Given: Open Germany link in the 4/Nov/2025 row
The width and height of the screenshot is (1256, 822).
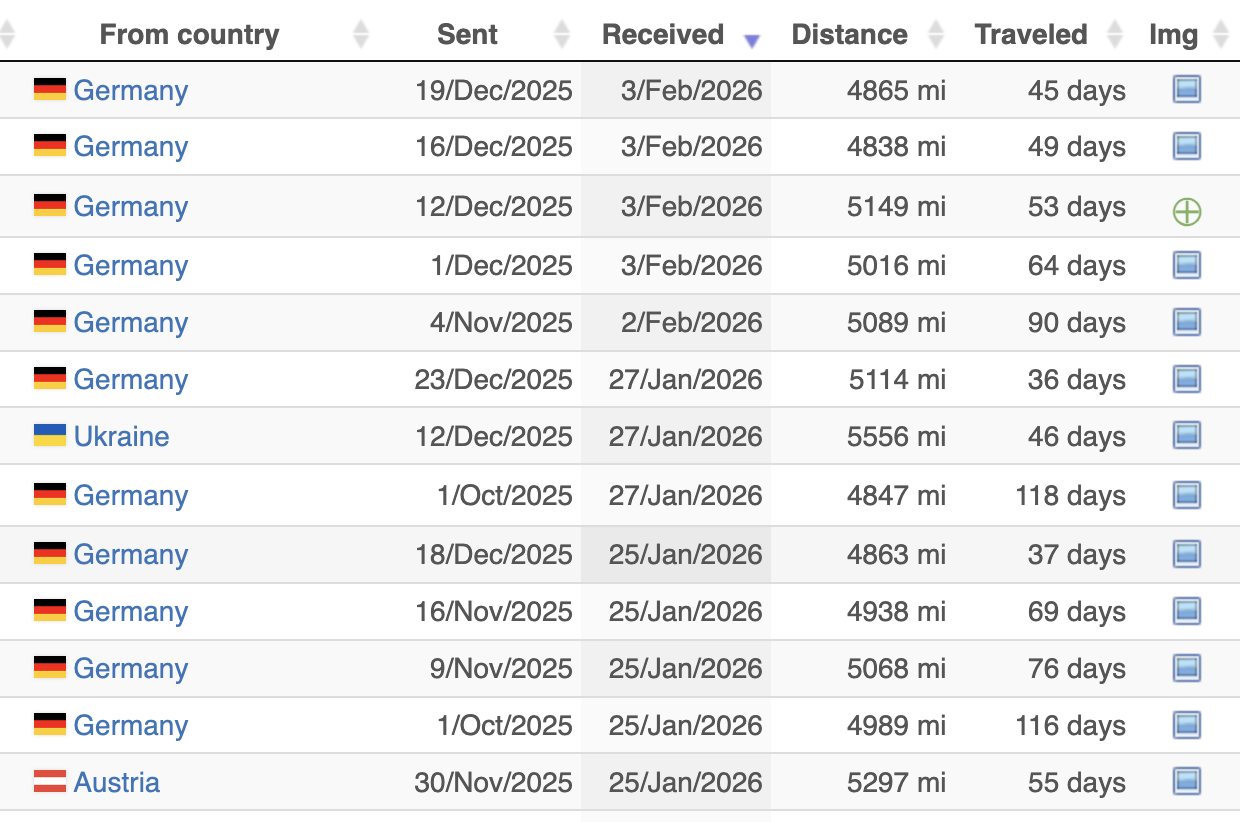Looking at the screenshot, I should pos(130,323).
